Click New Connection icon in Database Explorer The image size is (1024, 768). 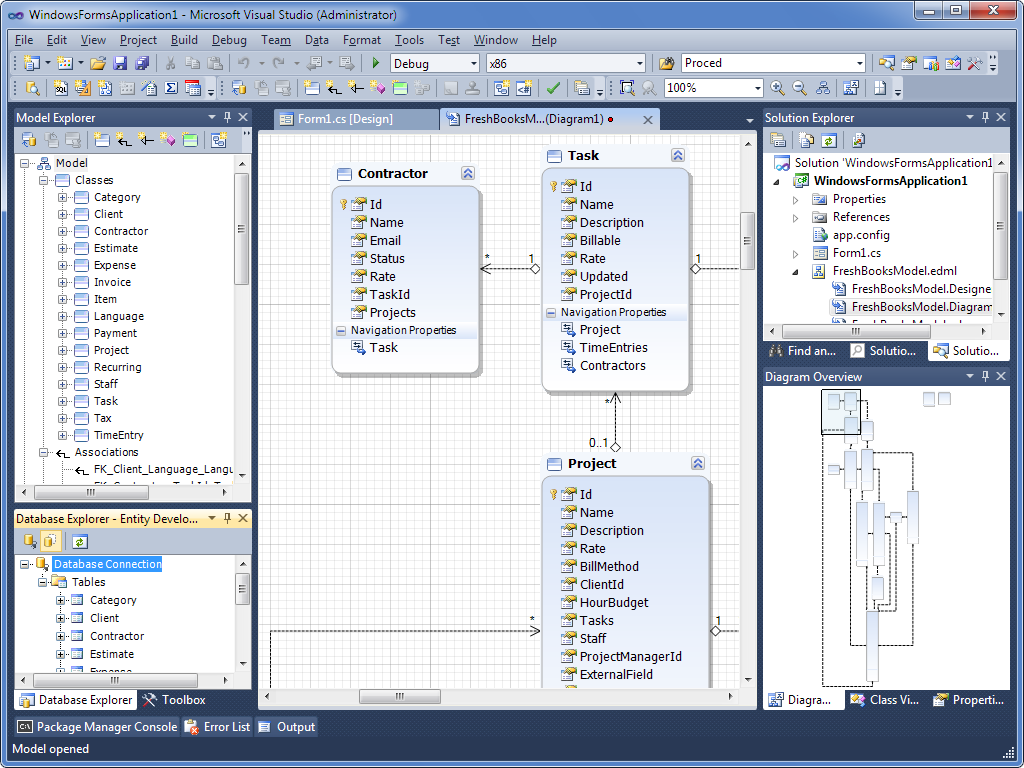click(x=29, y=541)
